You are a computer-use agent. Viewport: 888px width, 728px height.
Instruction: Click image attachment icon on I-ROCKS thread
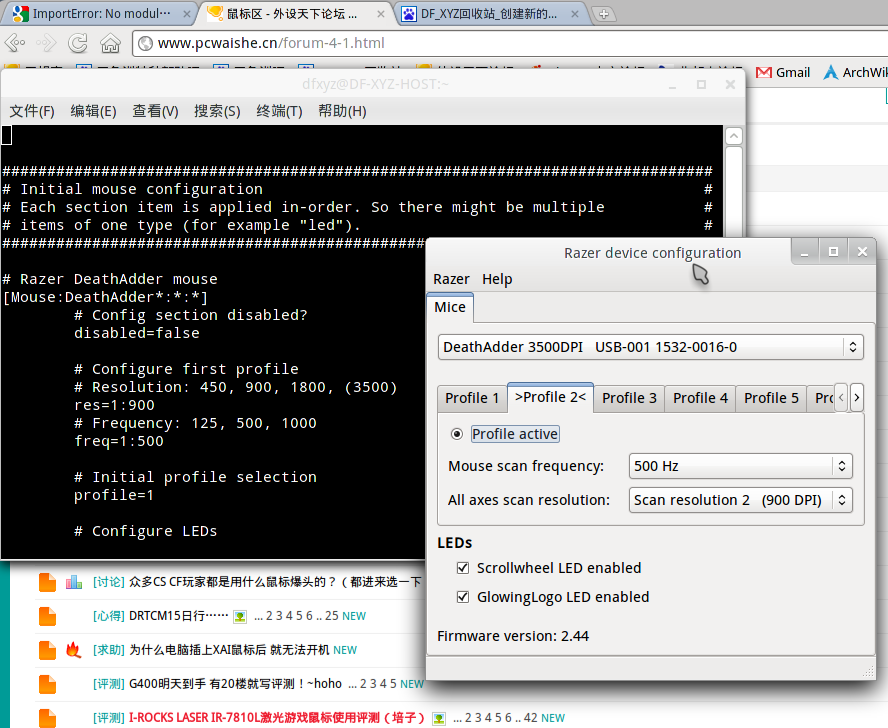438,718
